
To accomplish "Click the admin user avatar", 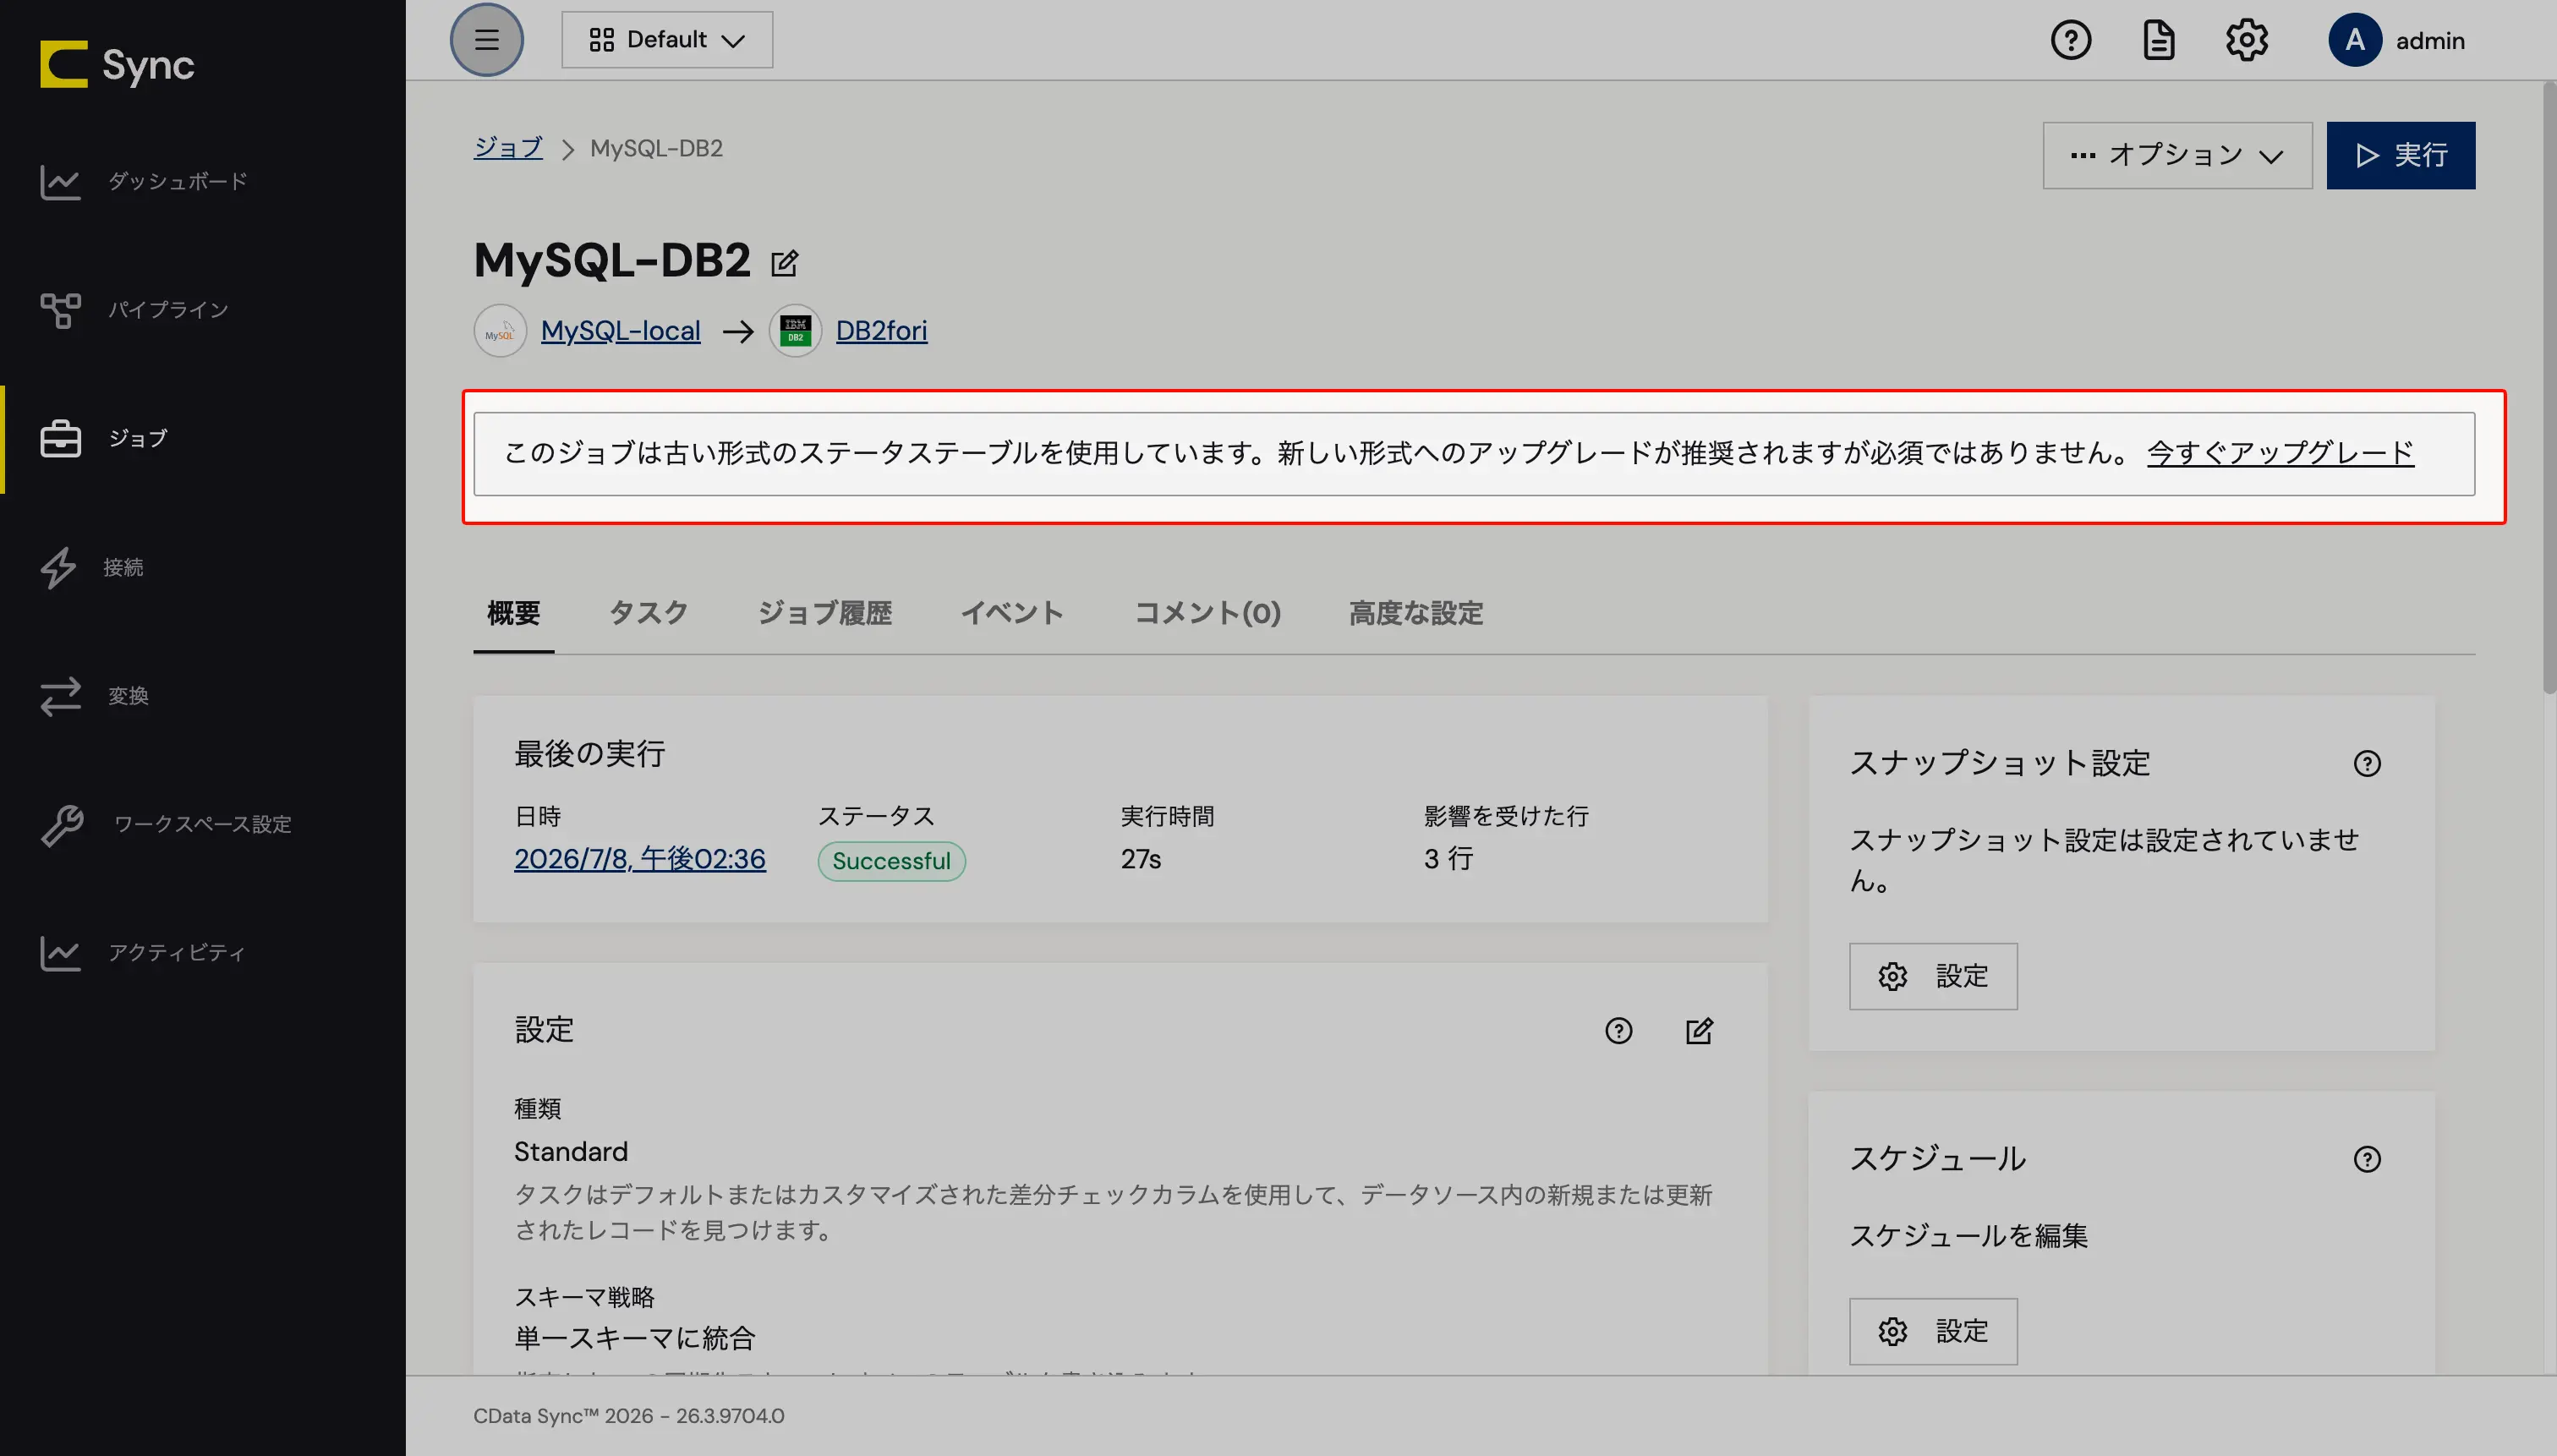I will pos(2355,40).
